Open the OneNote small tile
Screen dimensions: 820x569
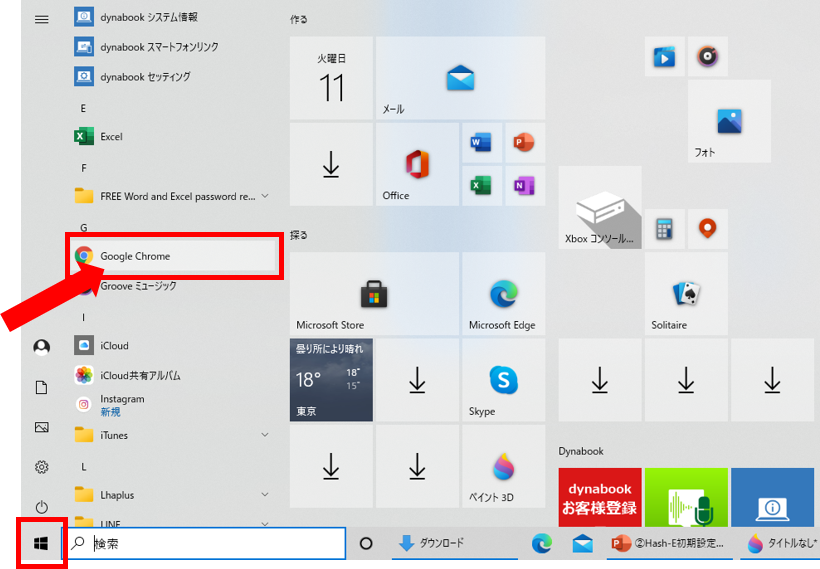tap(525, 186)
